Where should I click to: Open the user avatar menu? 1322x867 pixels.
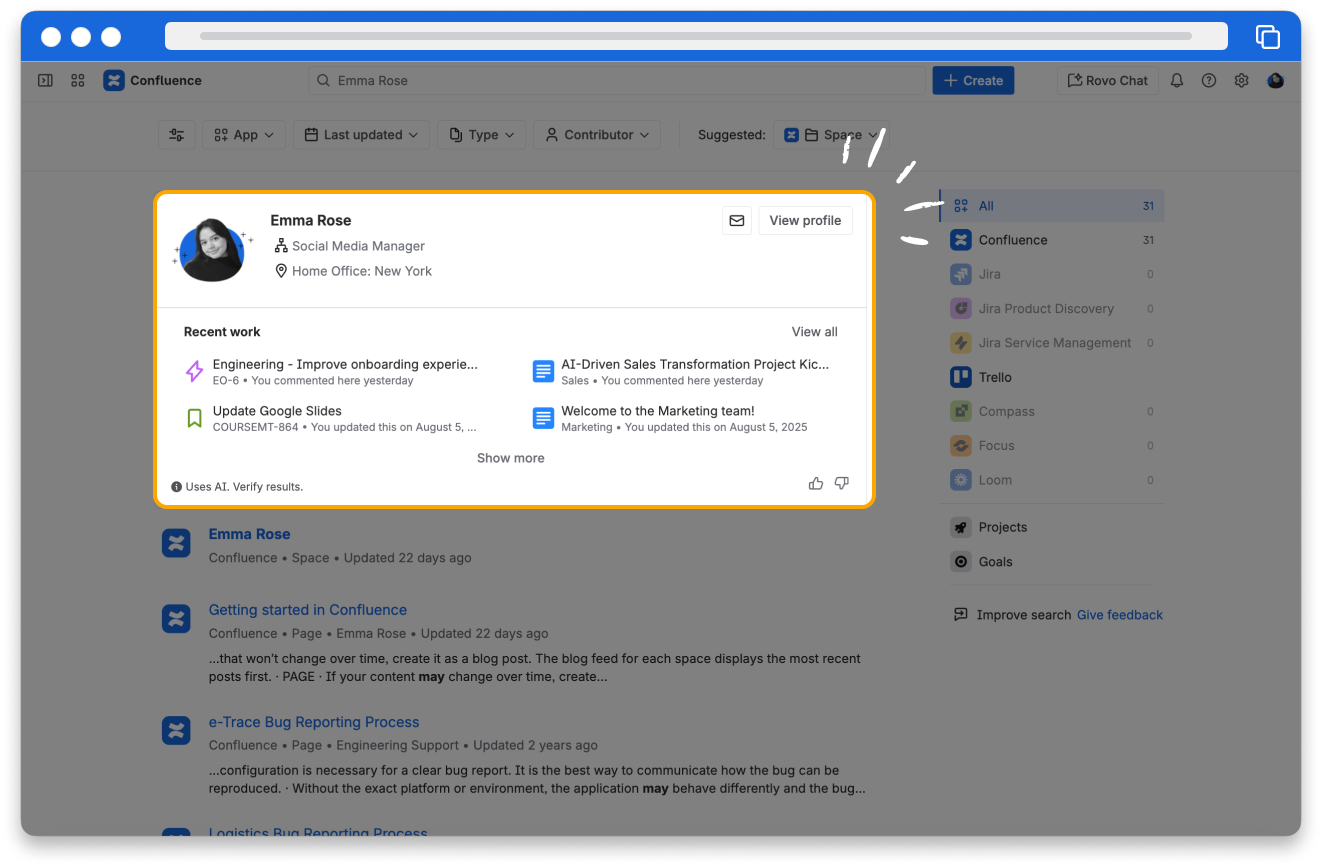pos(1275,81)
